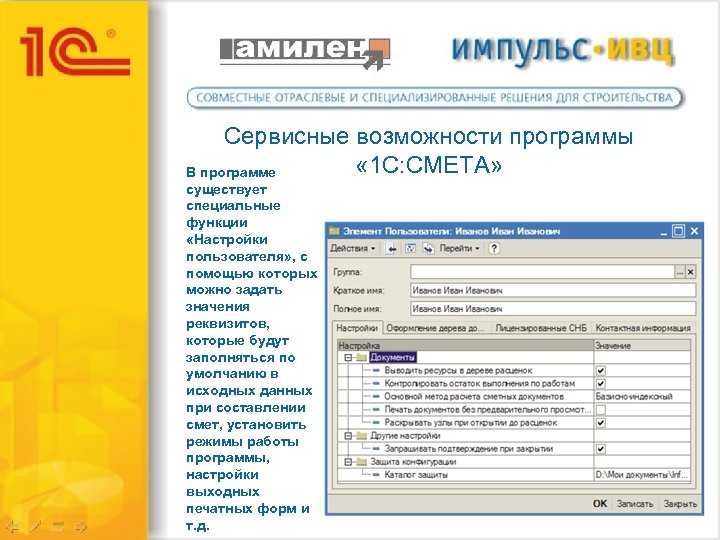The image size is (720, 540).
Task: Collapse the Защита конфигурации tree node
Action: 349,462
